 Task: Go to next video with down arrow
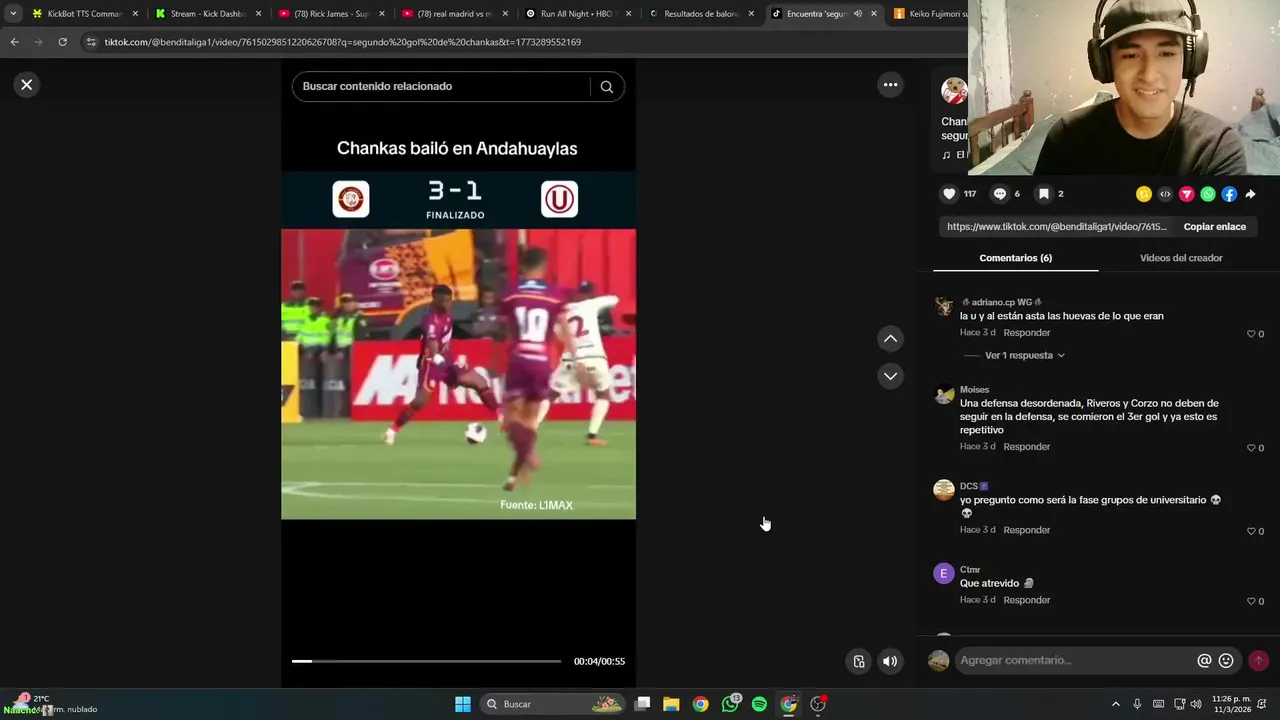(890, 376)
